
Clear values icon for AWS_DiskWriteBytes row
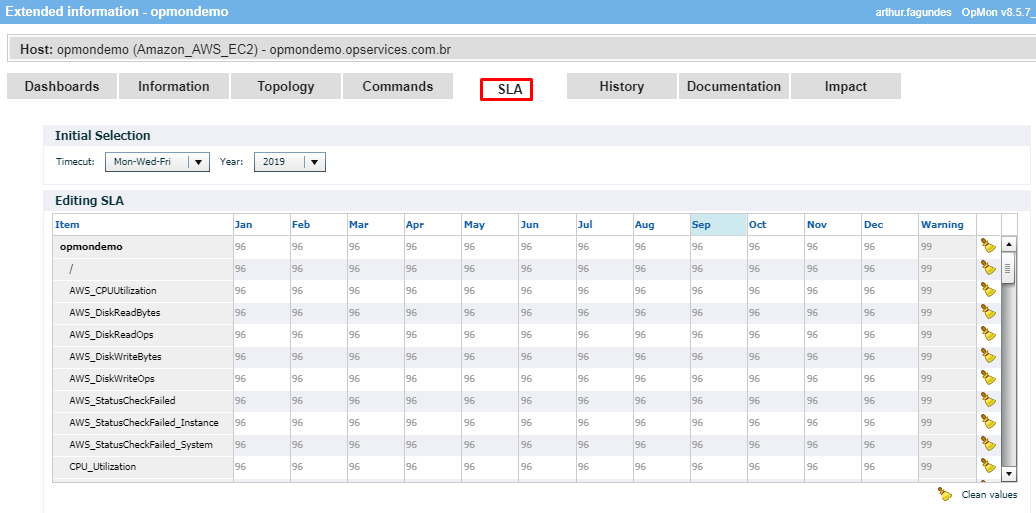point(988,356)
